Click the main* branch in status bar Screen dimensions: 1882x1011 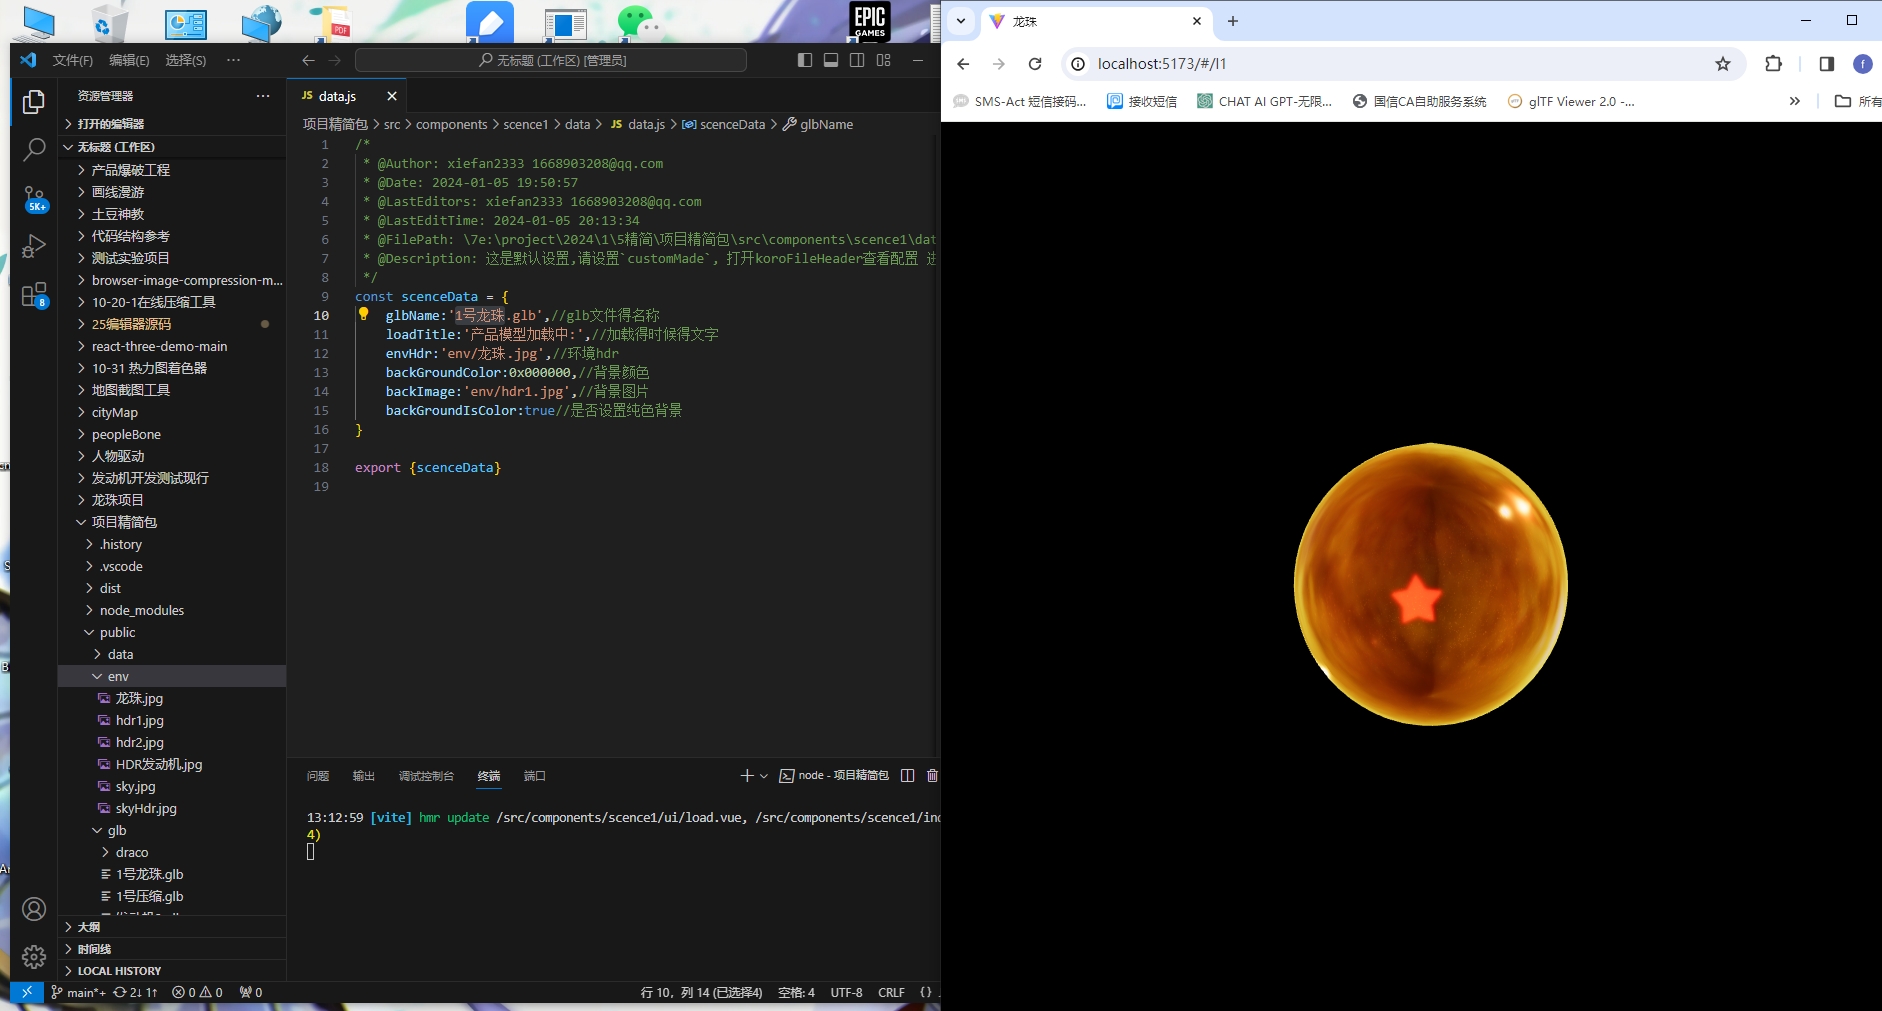[x=78, y=992]
